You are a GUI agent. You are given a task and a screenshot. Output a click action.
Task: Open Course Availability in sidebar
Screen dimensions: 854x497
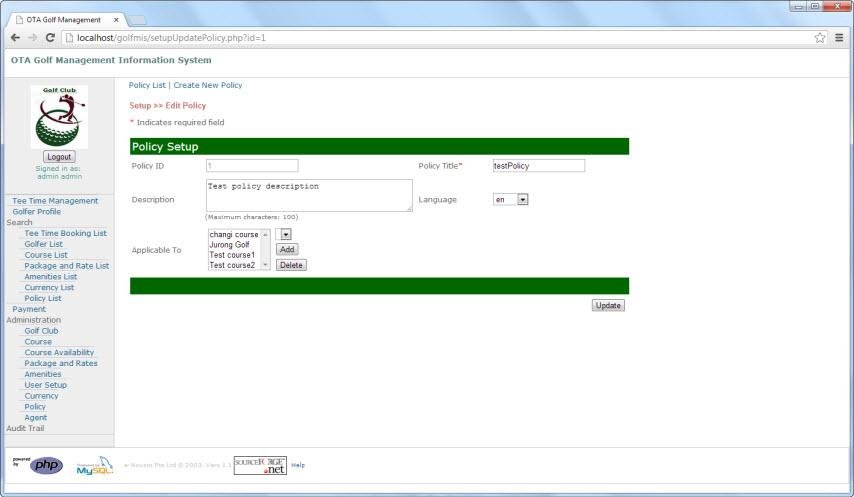pos(59,352)
